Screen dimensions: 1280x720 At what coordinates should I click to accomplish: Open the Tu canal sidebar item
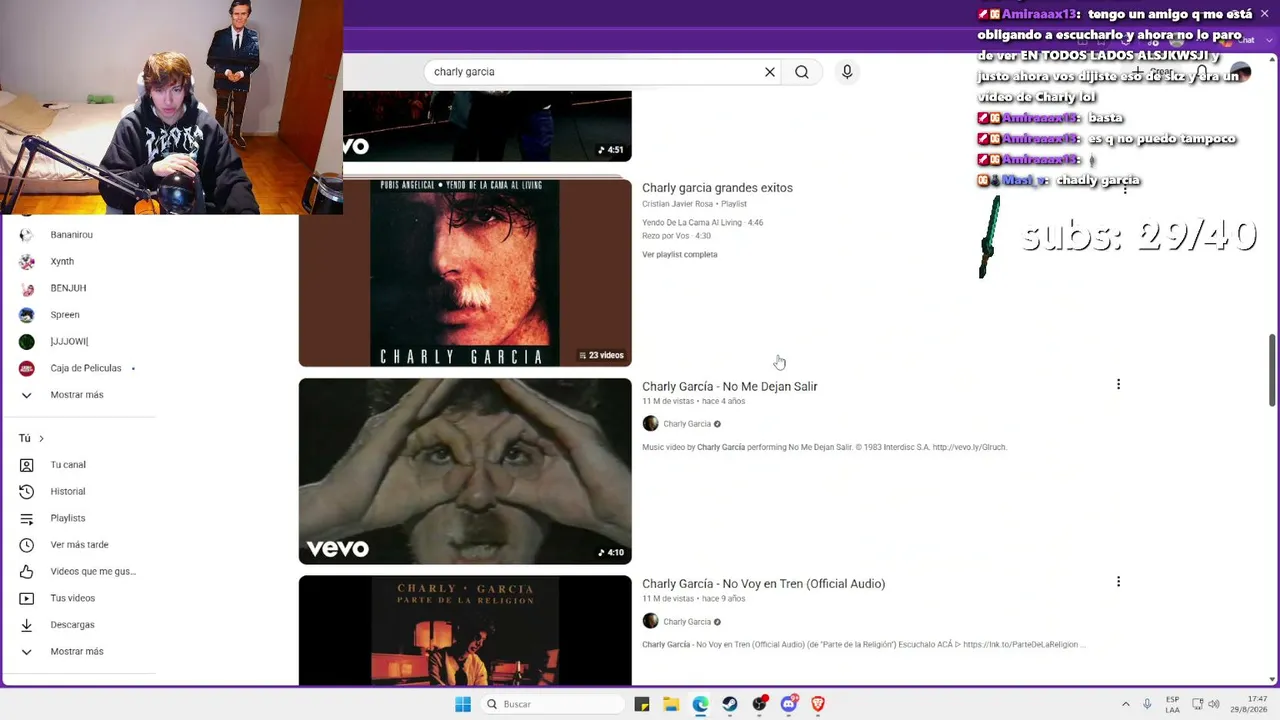[68, 465]
